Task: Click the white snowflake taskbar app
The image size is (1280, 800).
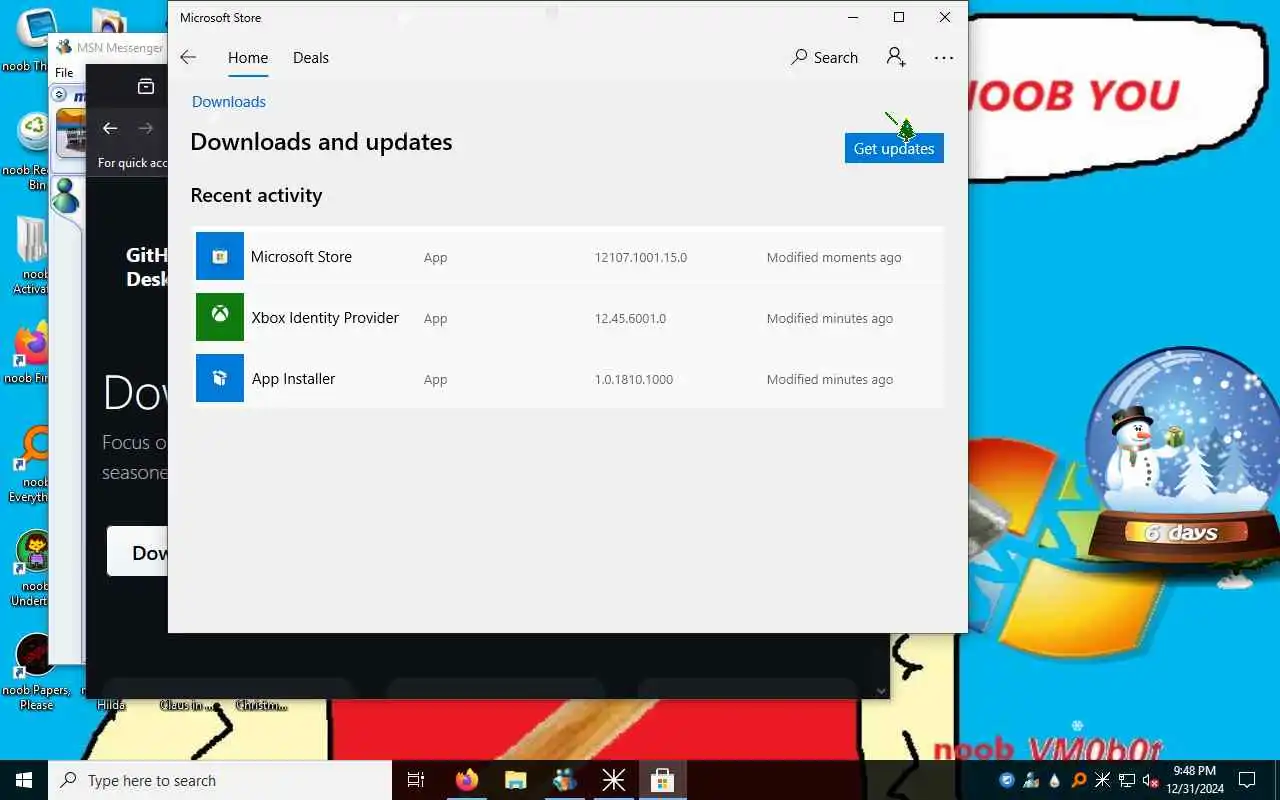Action: pyautogui.click(x=613, y=780)
